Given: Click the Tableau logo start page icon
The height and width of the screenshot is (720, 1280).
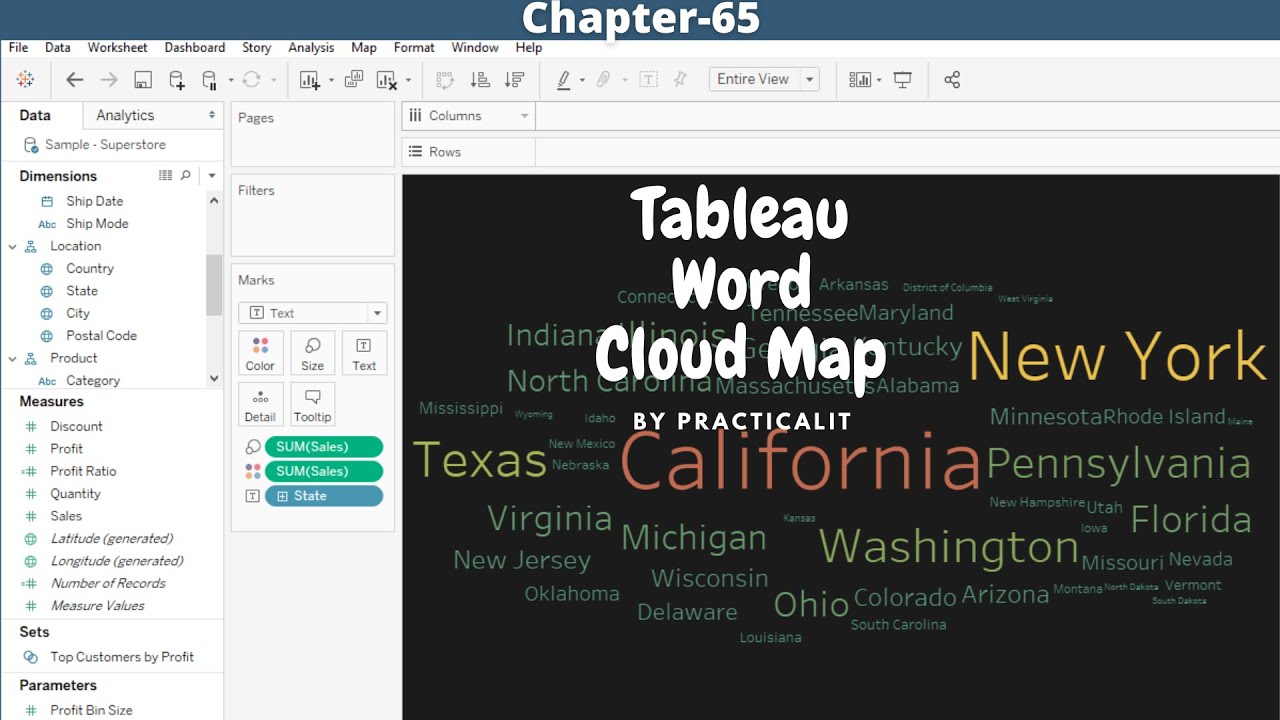Looking at the screenshot, I should 26,80.
